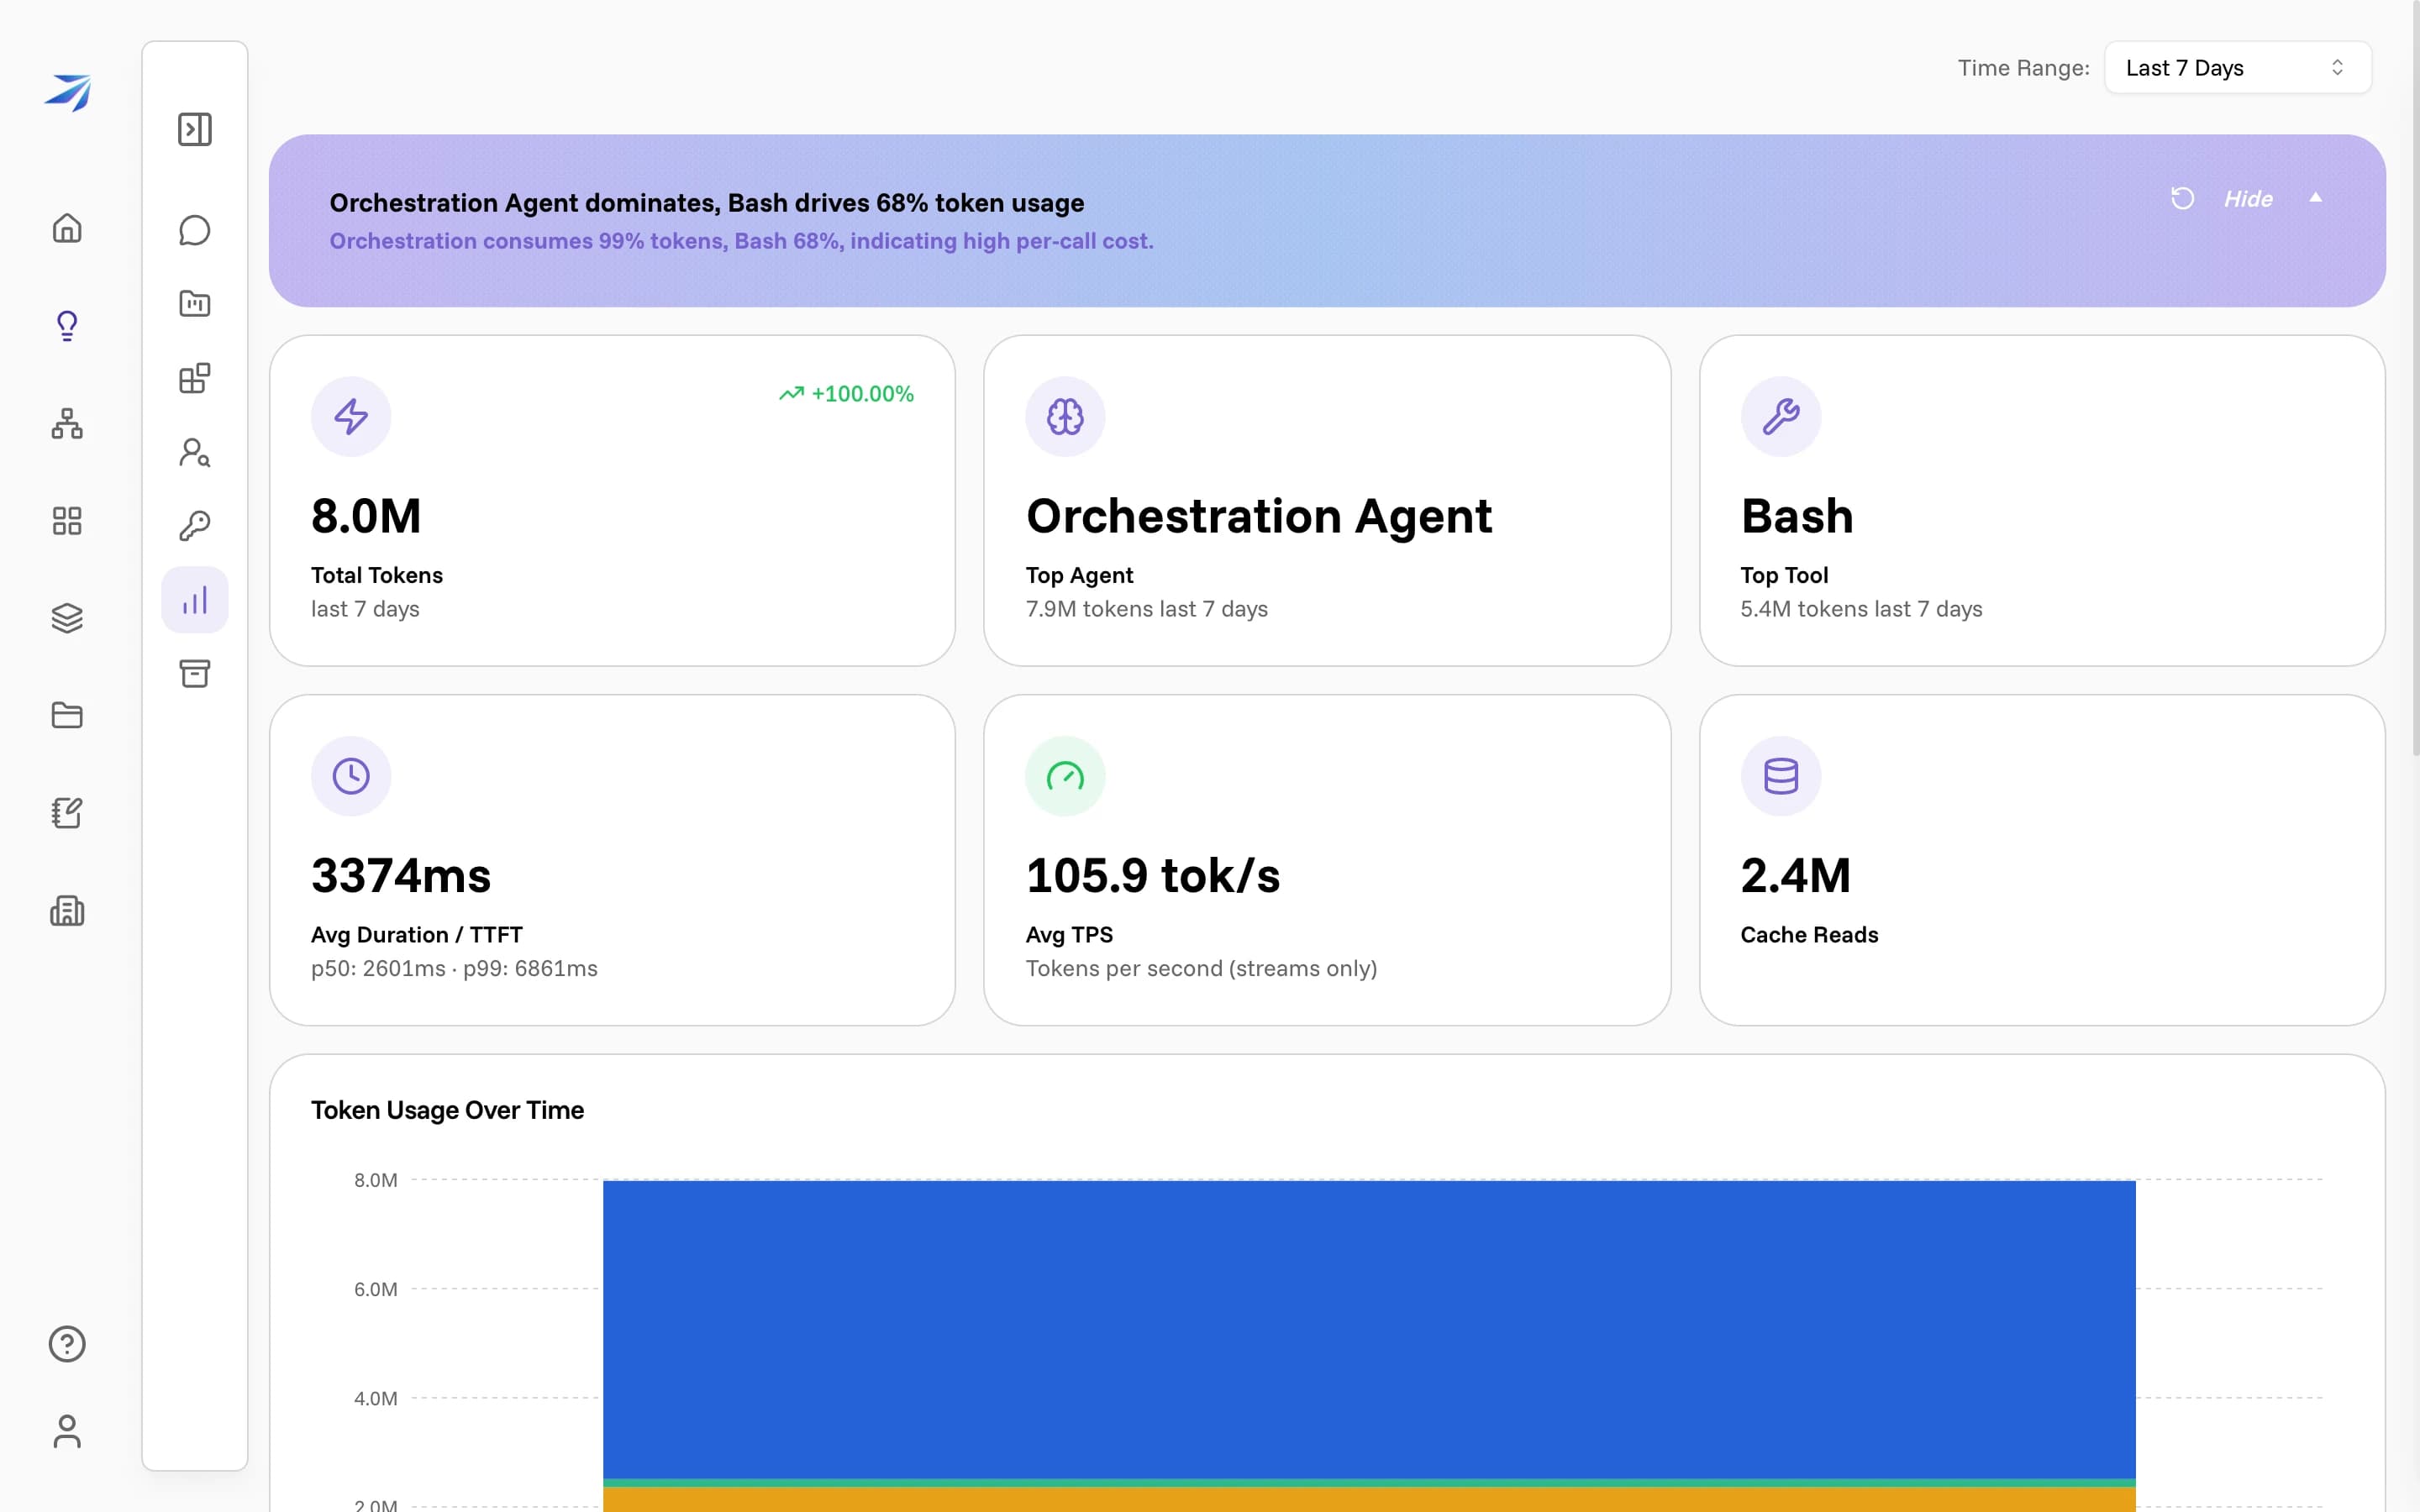The height and width of the screenshot is (1512, 2420).
Task: Click the 105.9 tok/s value
Action: click(1153, 876)
